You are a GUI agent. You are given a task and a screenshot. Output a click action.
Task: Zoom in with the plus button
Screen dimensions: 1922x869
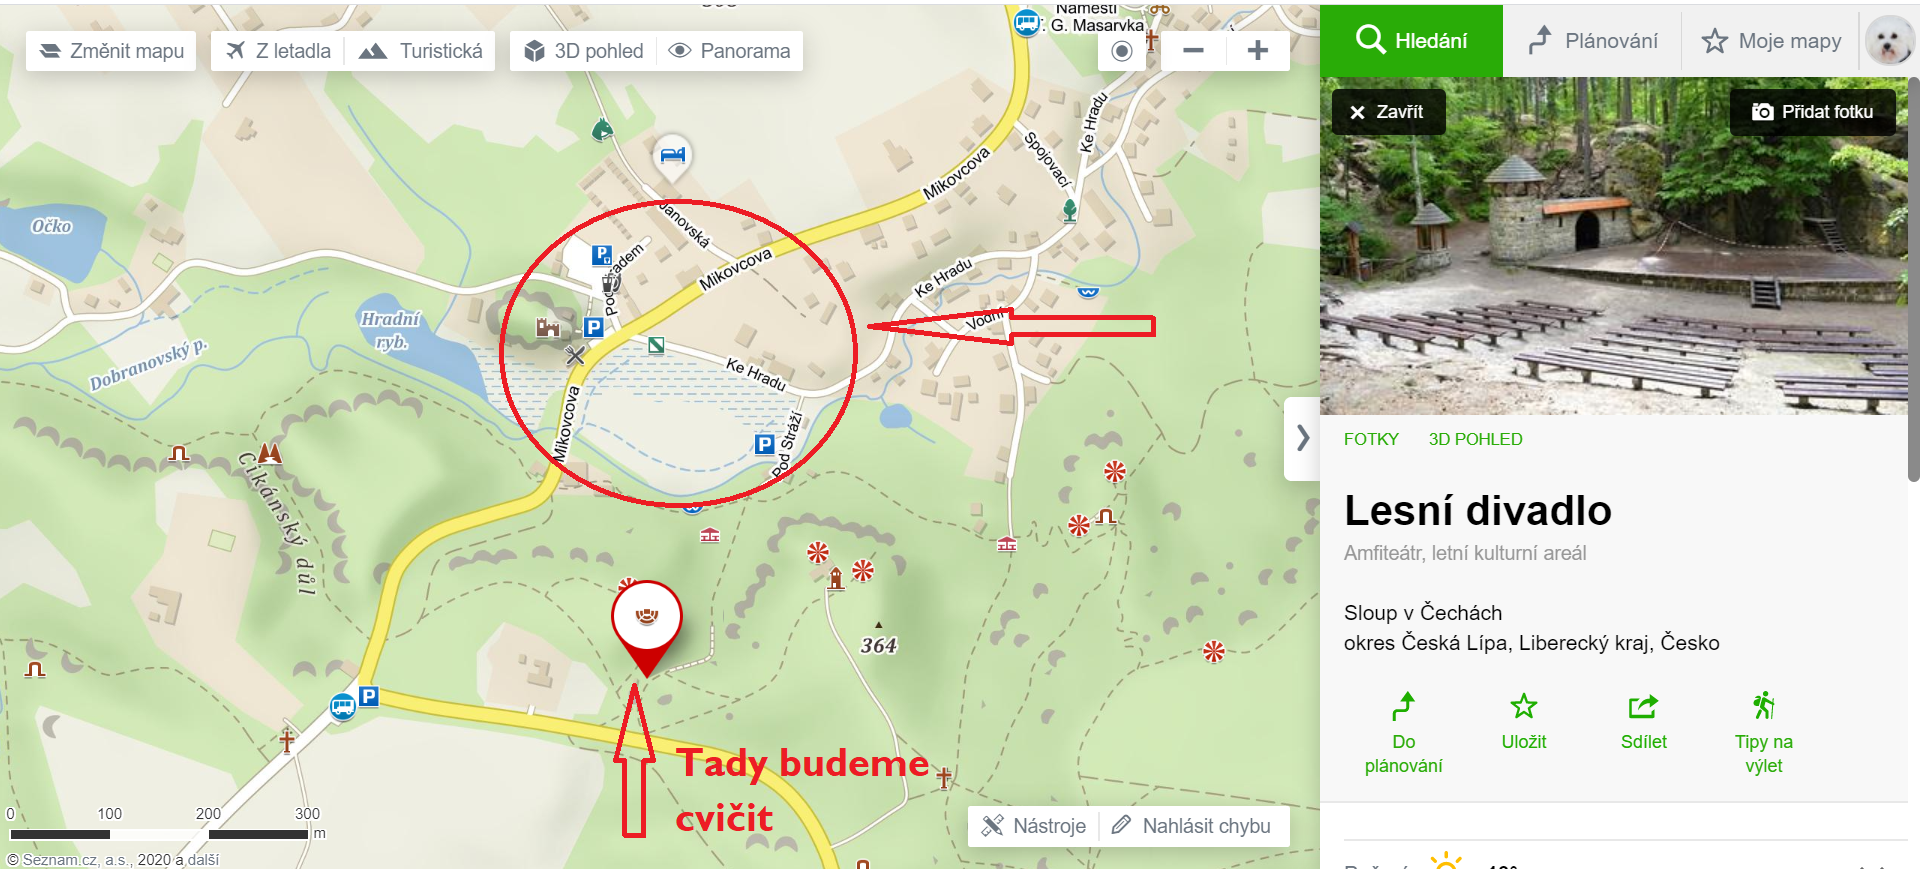[1257, 51]
